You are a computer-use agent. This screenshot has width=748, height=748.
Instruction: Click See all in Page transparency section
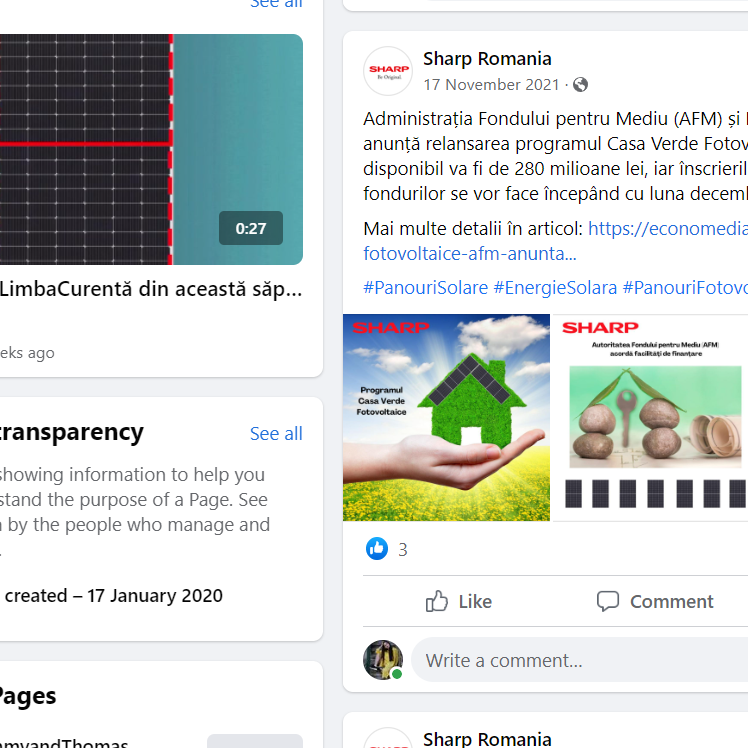point(276,434)
